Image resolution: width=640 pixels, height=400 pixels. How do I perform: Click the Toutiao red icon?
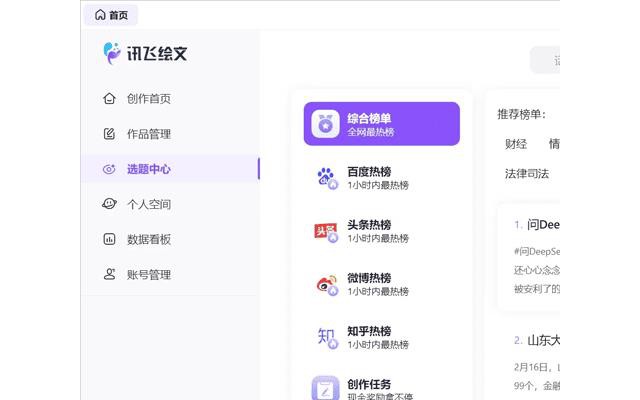click(326, 231)
